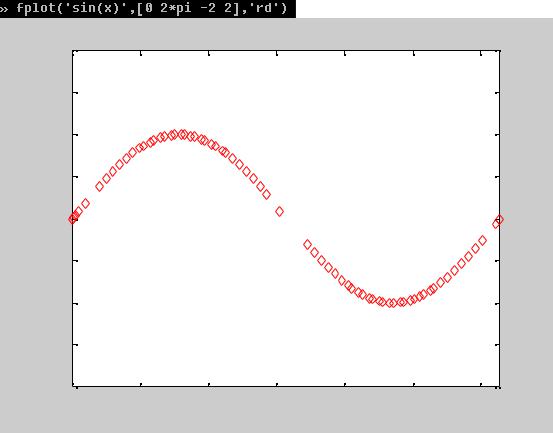The height and width of the screenshot is (433, 553).
Task: Click the fplot command text line
Action: 148,8
